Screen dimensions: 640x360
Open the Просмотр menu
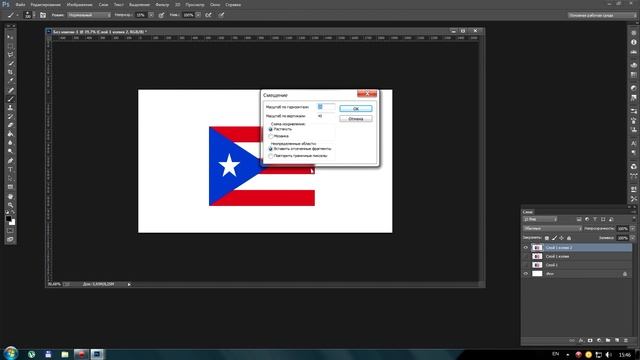195,4
